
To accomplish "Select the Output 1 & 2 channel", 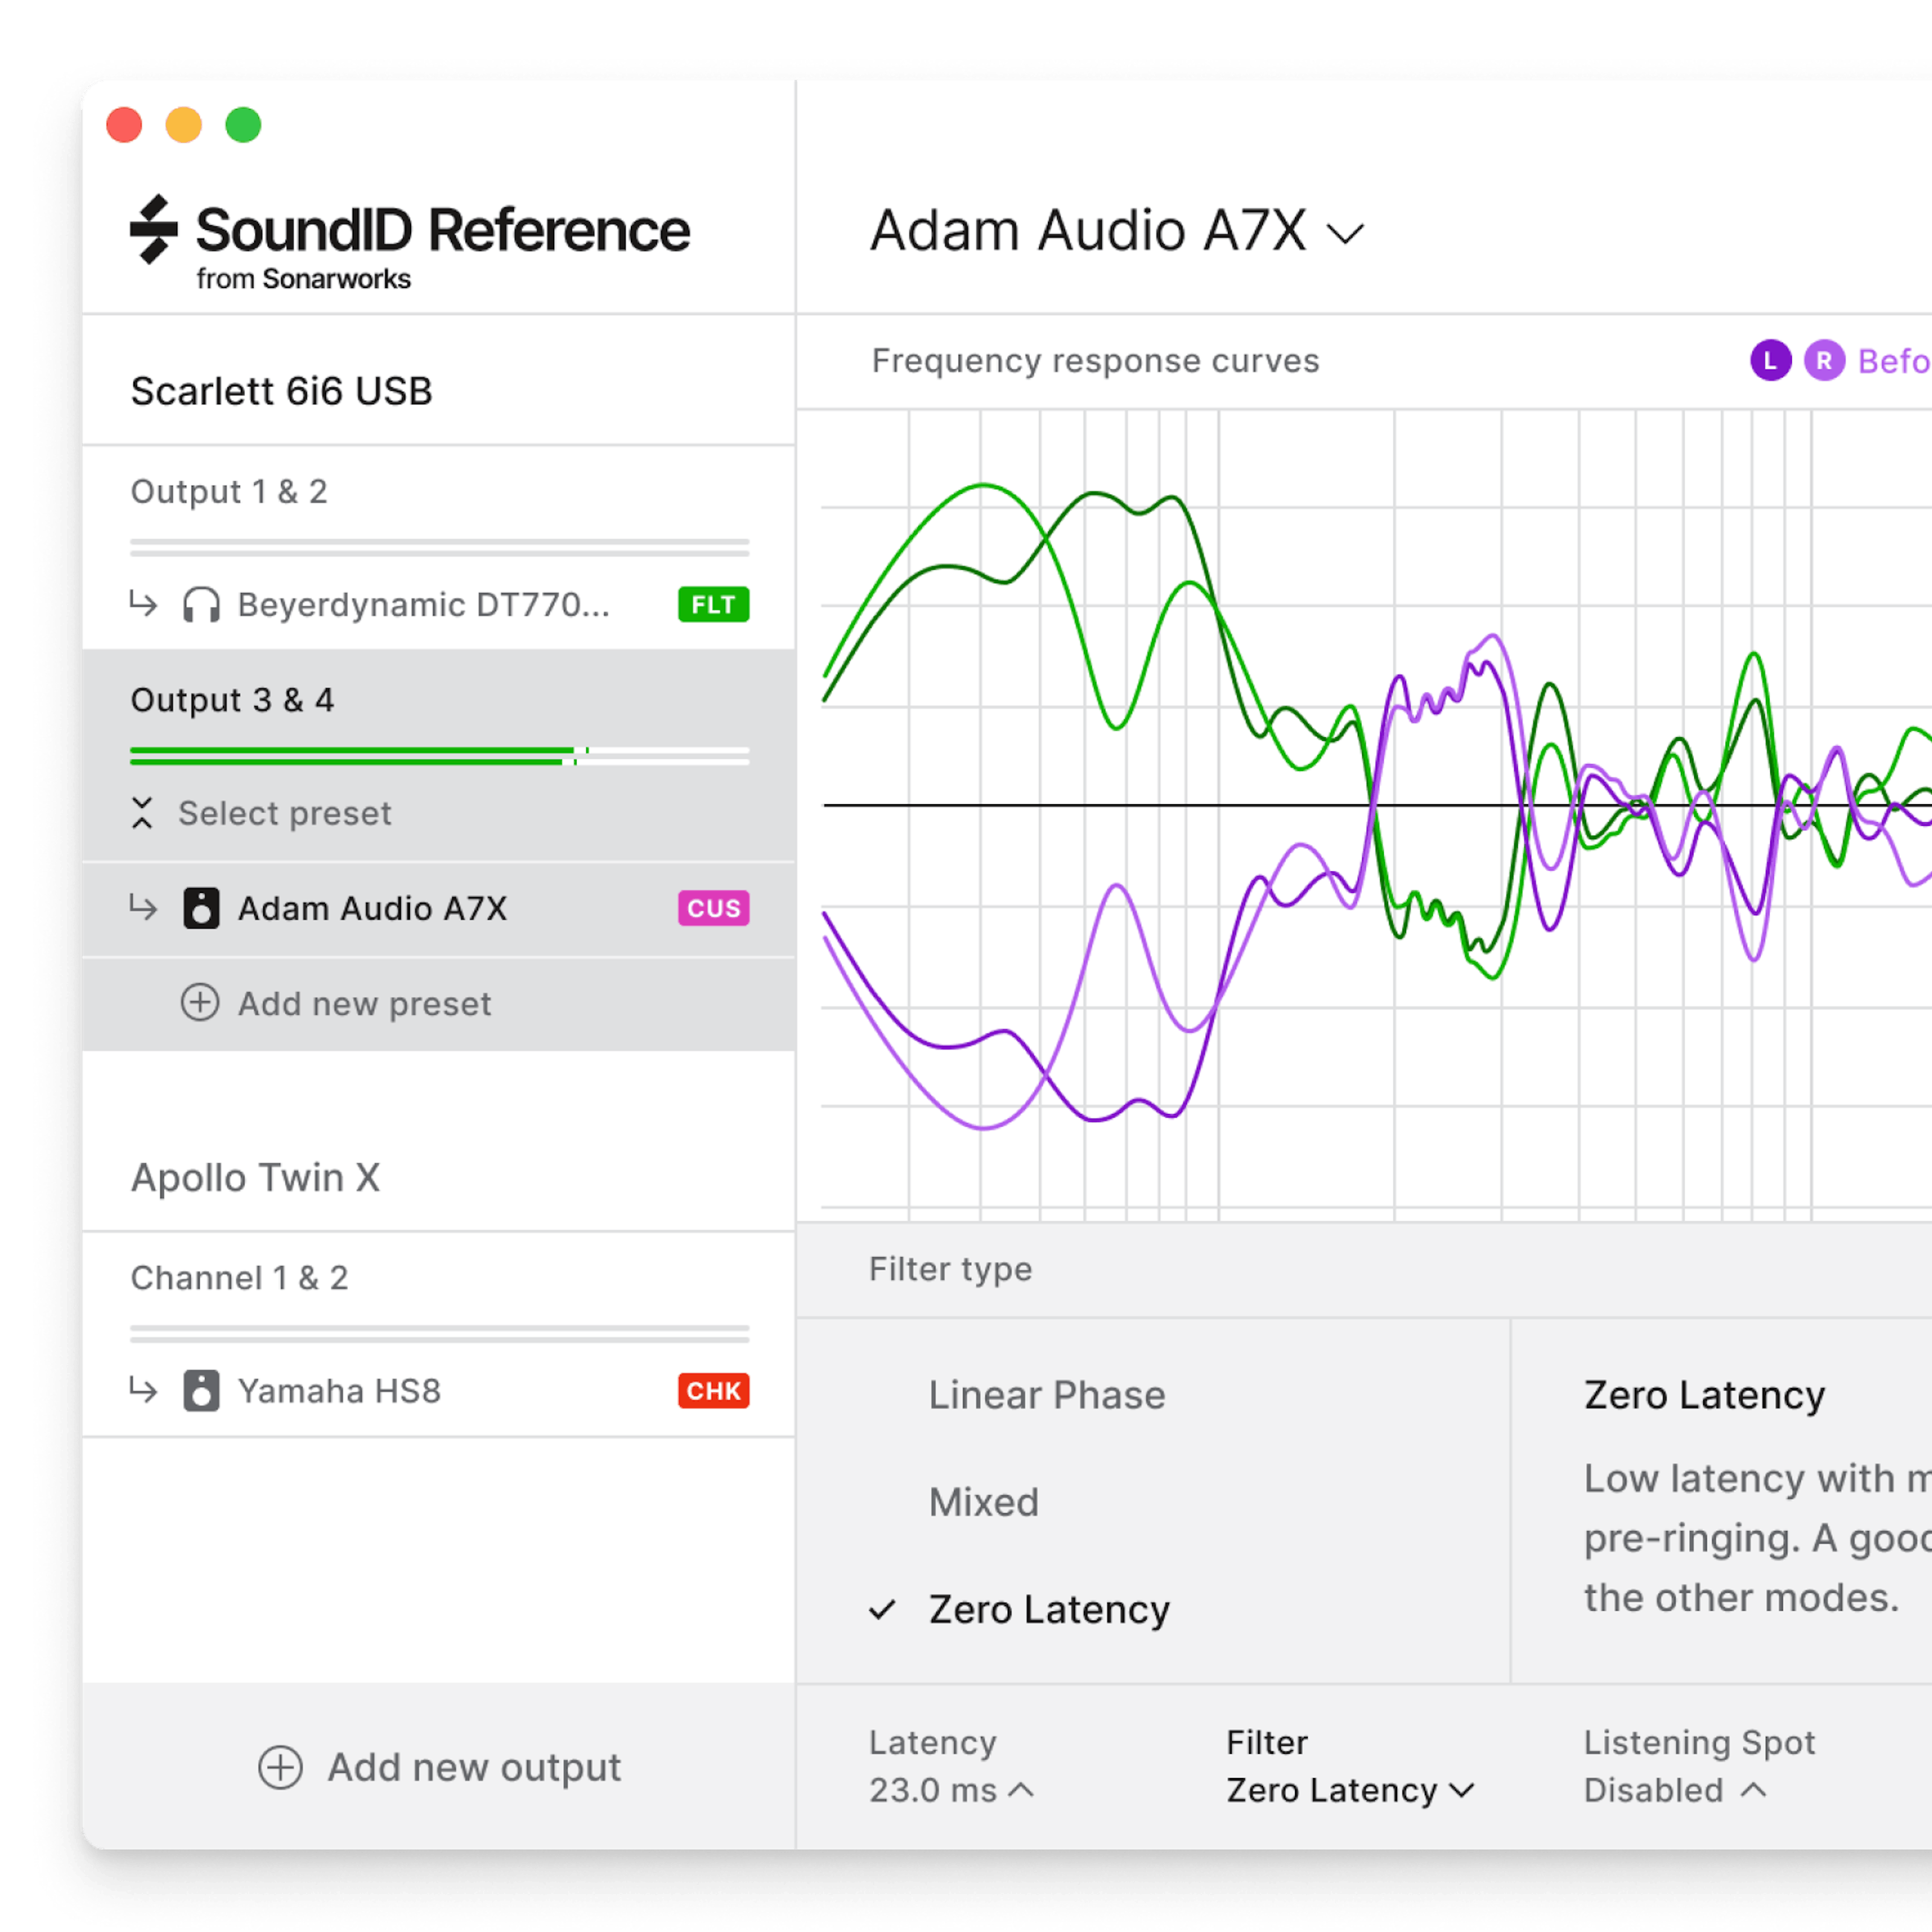I will pyautogui.click(x=229, y=492).
